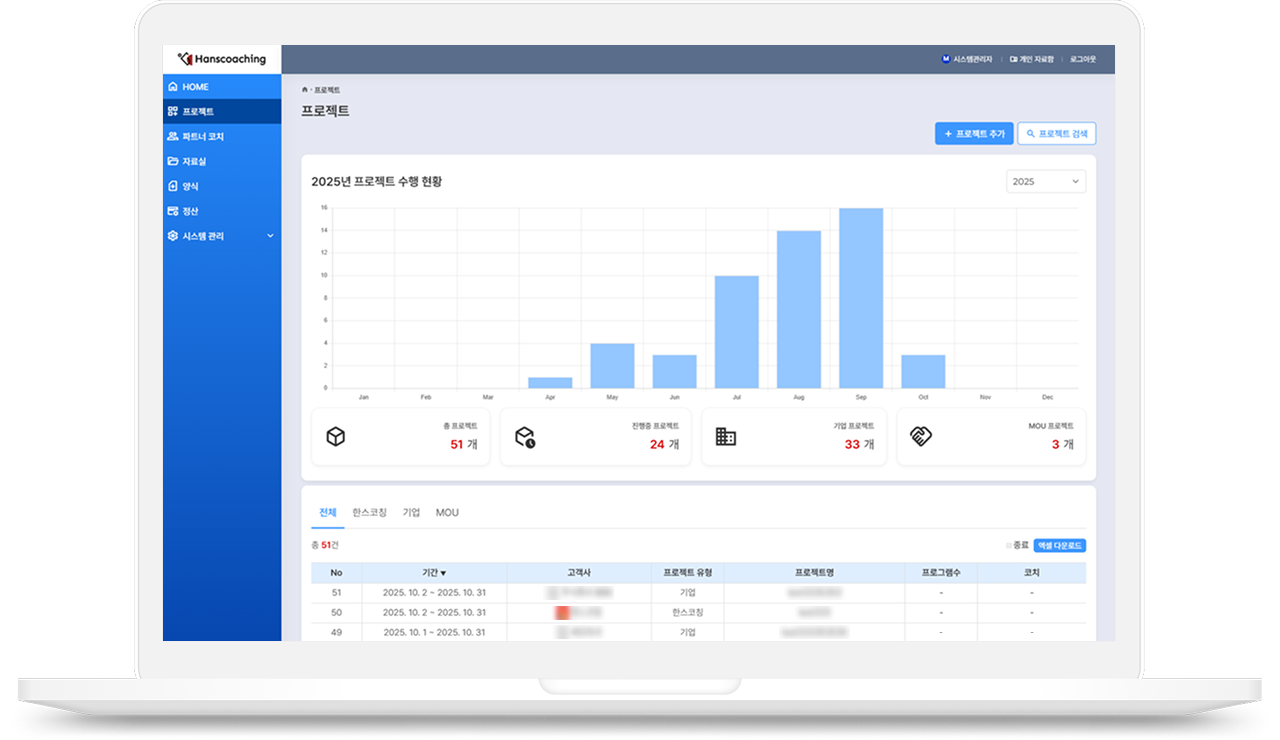
Task: Open the 2025 year dropdown
Action: coord(1045,181)
